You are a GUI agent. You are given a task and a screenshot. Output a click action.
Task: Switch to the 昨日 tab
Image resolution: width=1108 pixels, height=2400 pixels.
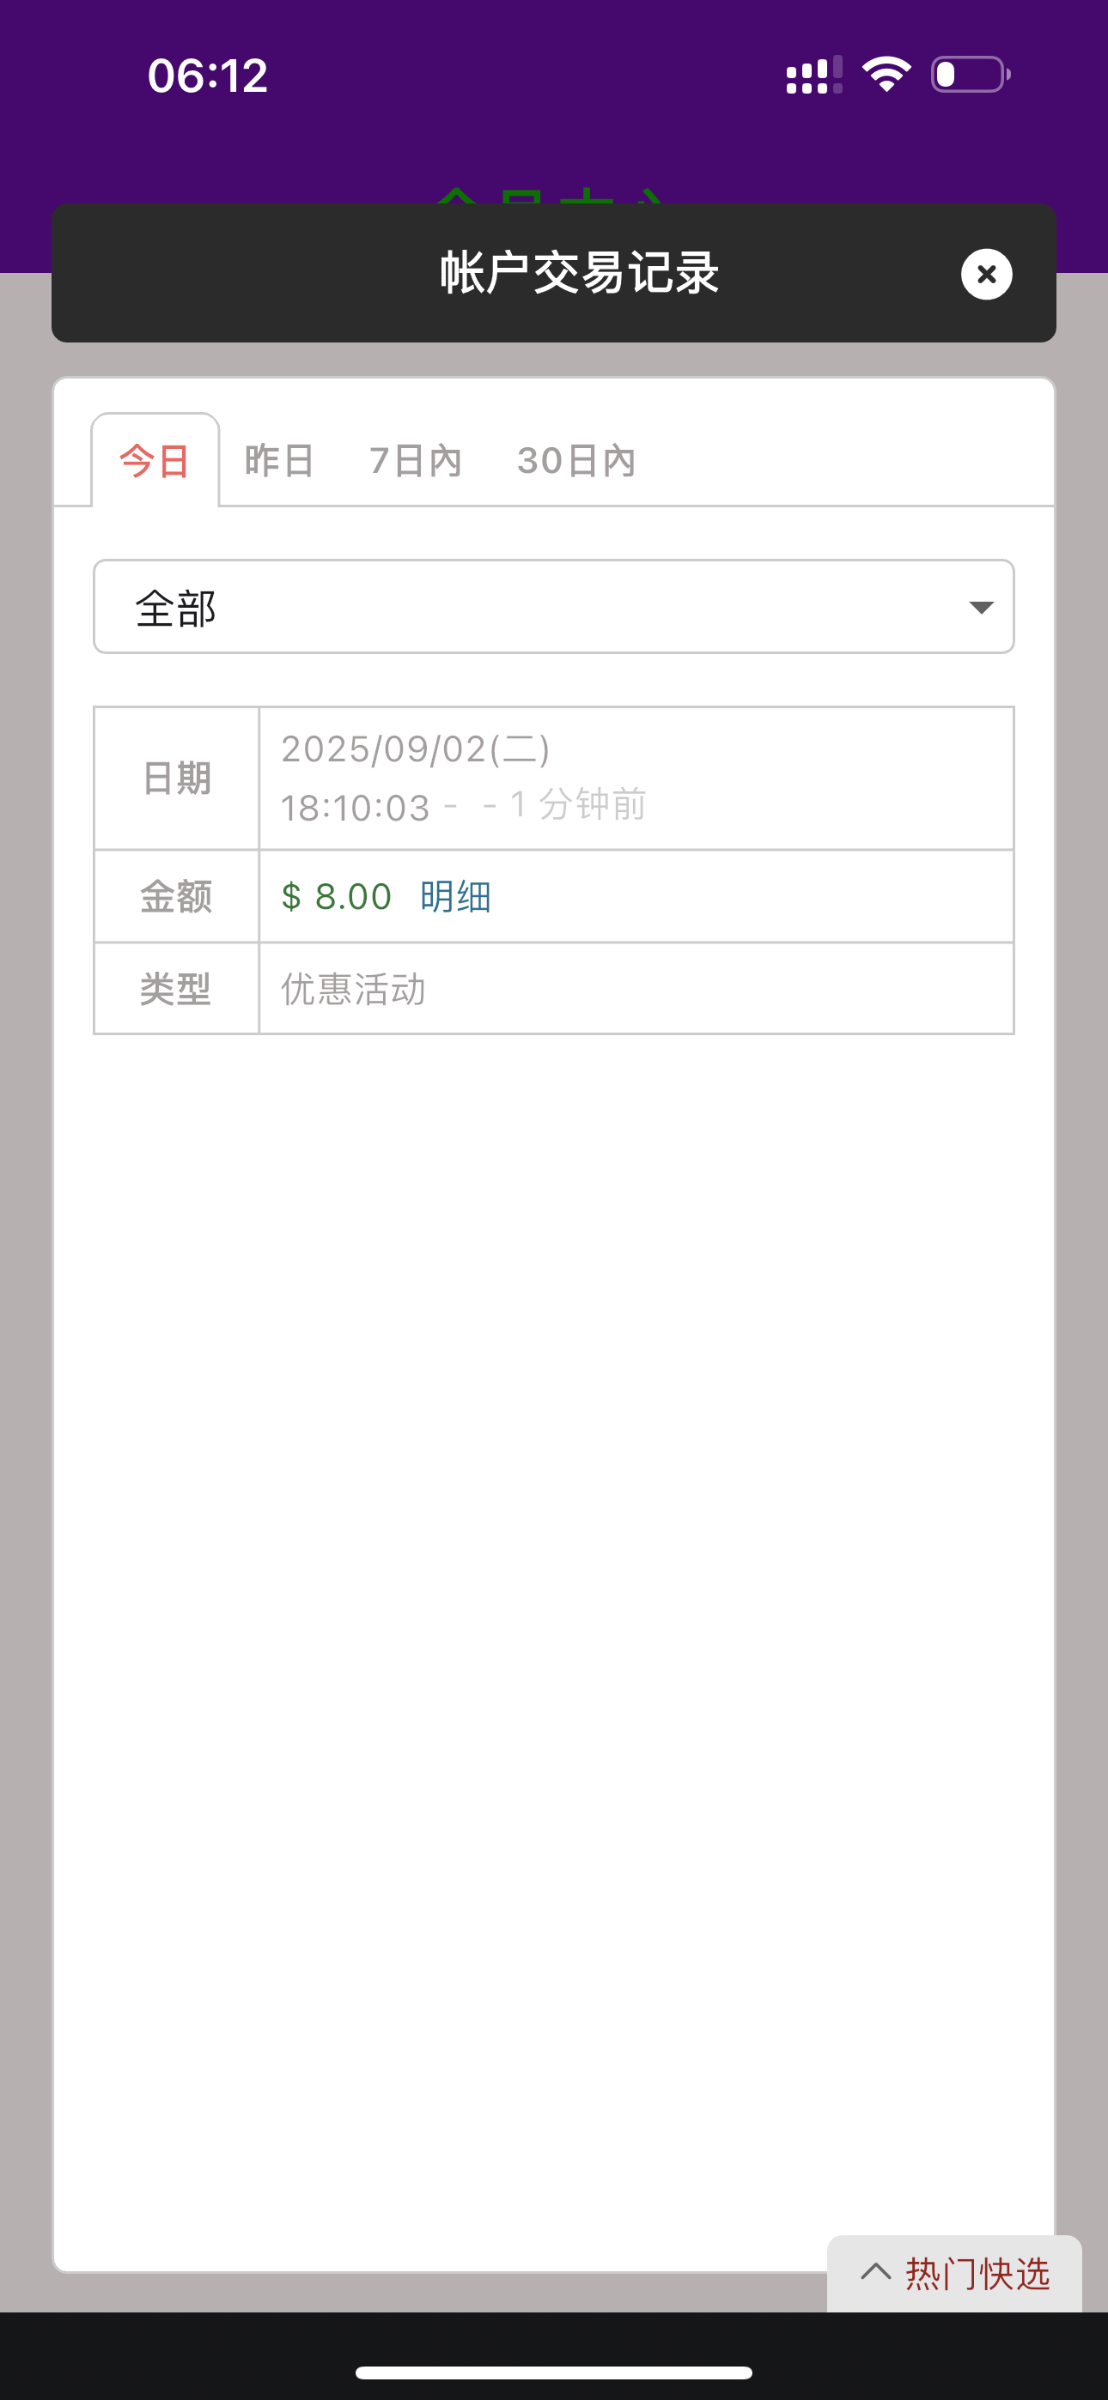(280, 461)
